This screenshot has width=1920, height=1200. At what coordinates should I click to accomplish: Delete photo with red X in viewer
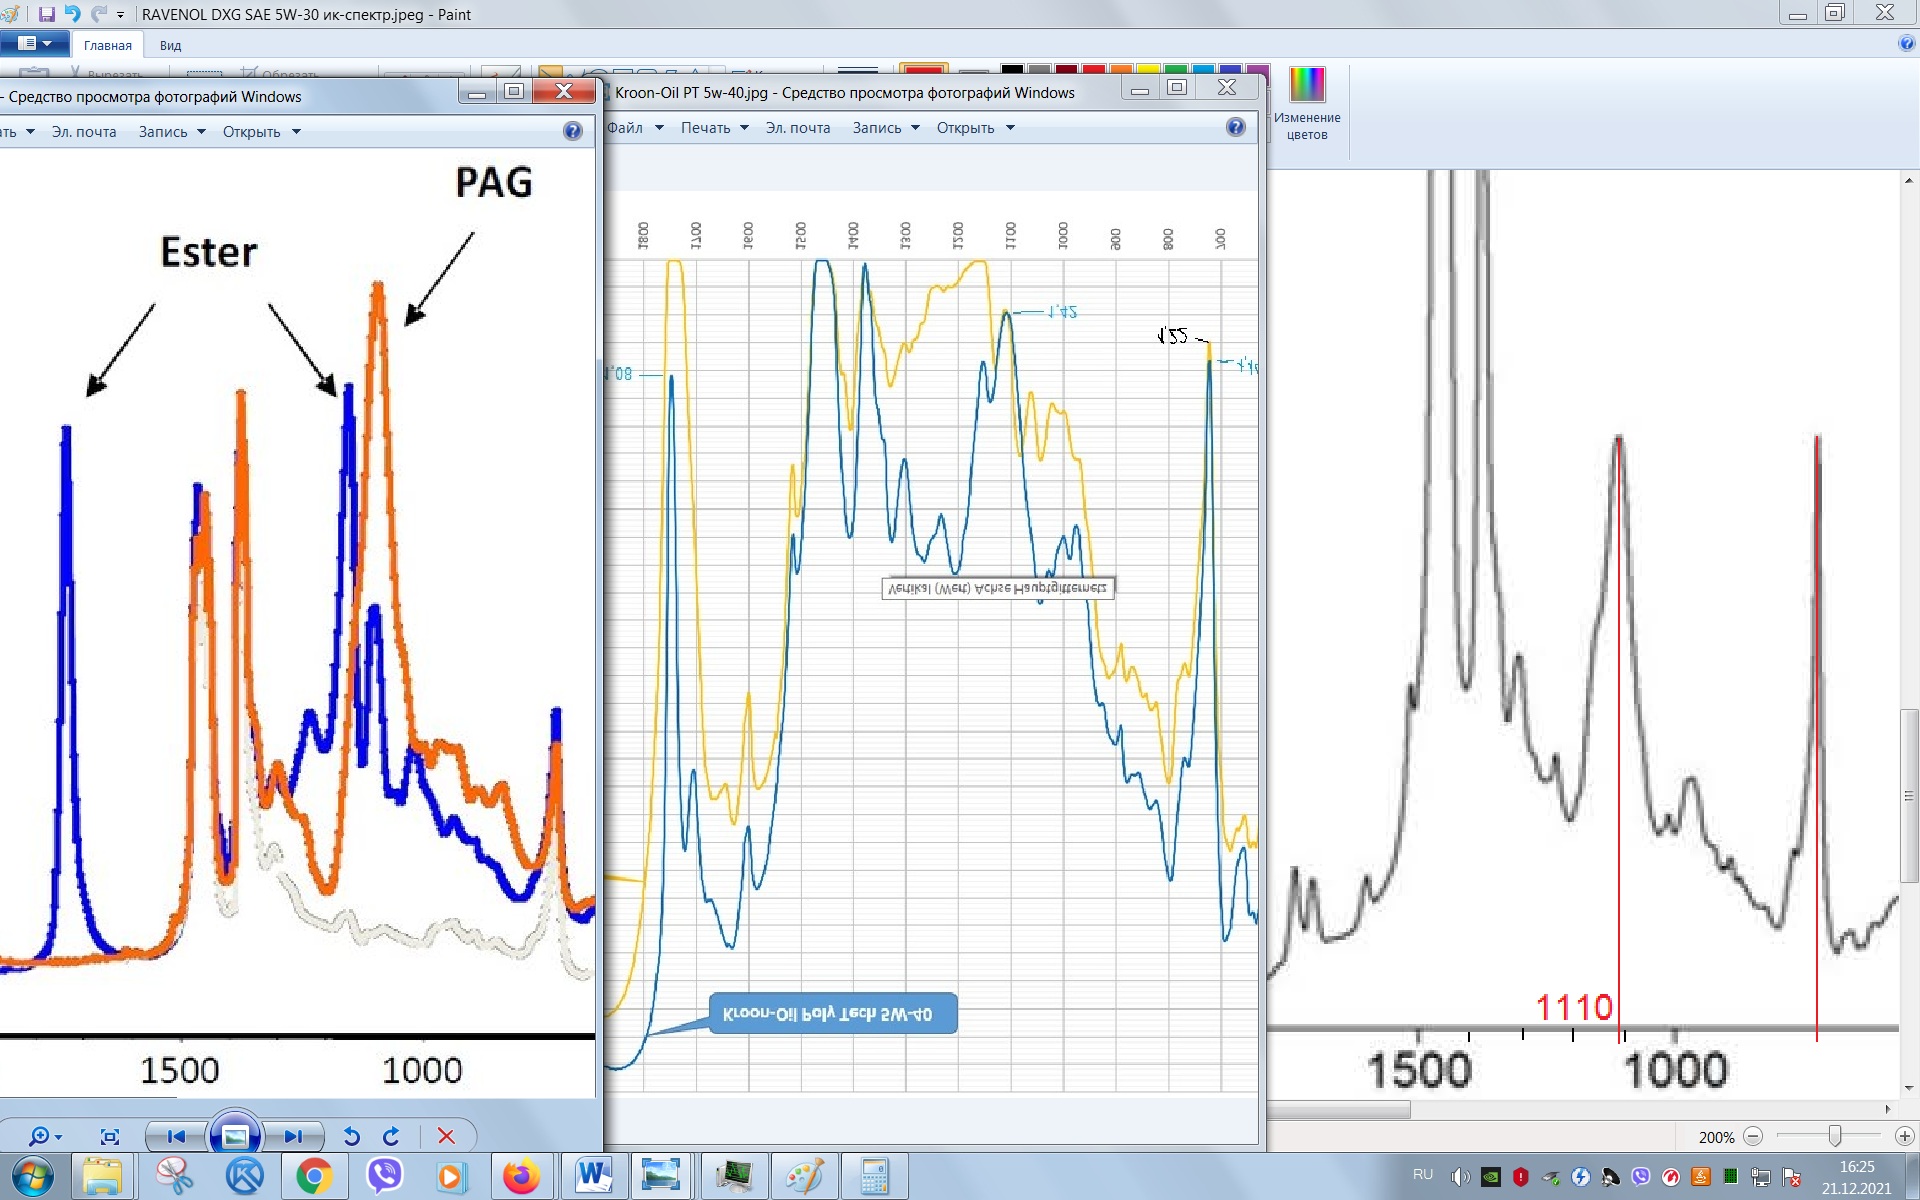click(x=446, y=1136)
